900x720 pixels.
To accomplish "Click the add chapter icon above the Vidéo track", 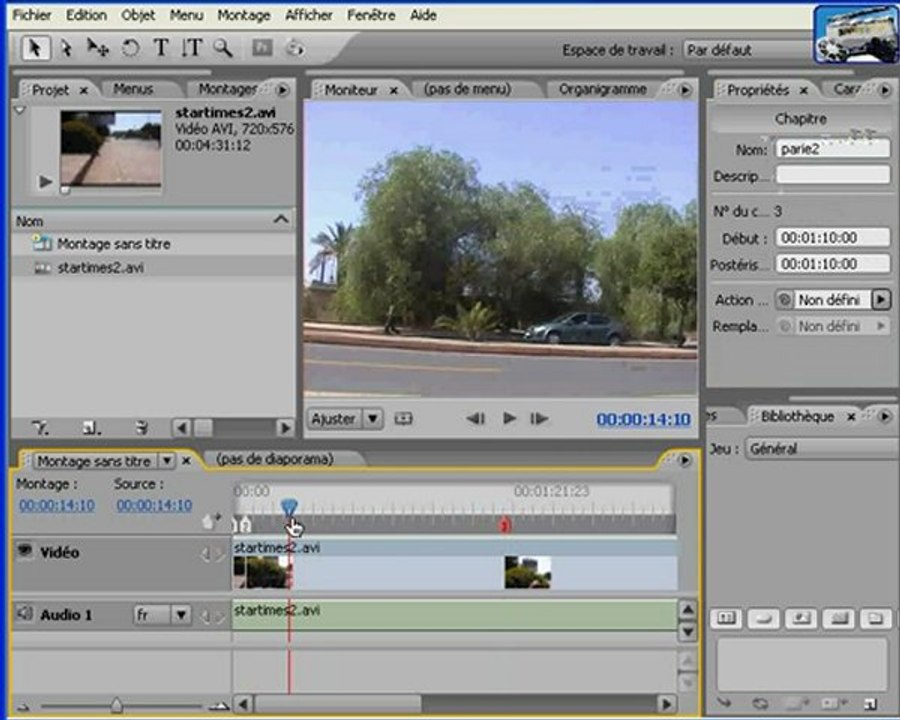I will (211, 521).
